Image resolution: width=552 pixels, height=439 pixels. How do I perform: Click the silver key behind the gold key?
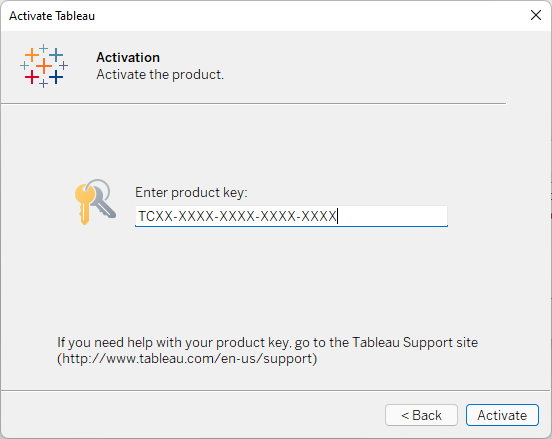point(104,203)
